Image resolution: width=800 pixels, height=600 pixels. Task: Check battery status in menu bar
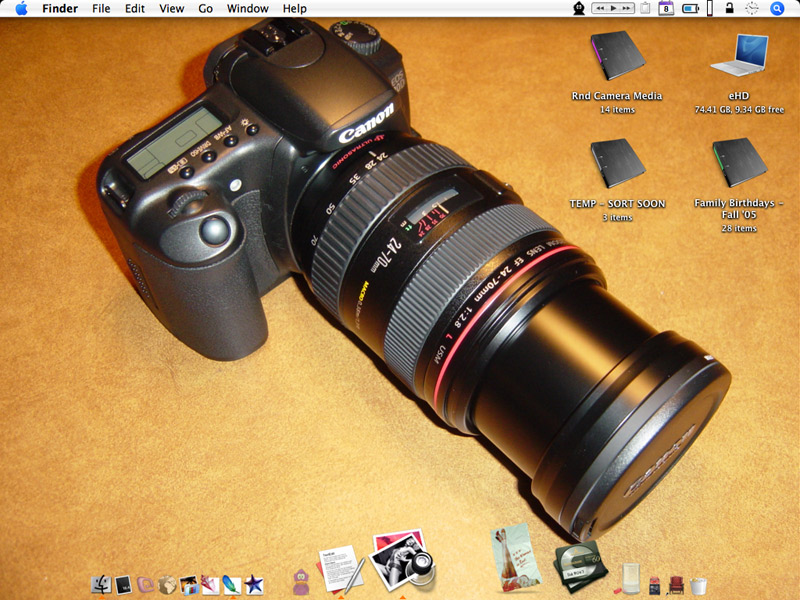690,9
